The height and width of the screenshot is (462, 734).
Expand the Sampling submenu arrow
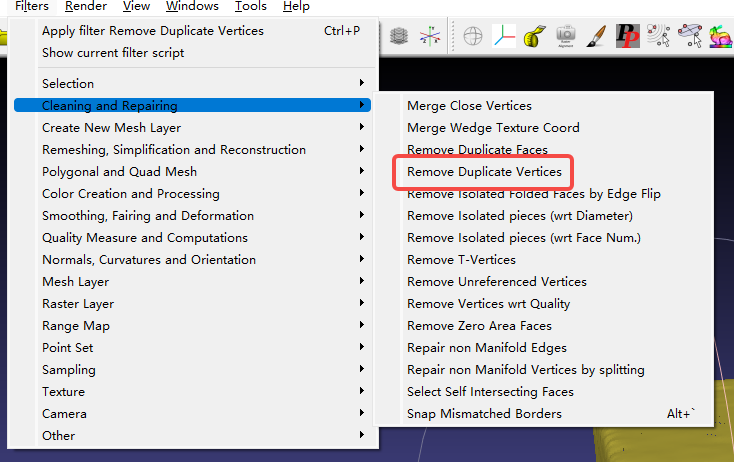tap(361, 369)
